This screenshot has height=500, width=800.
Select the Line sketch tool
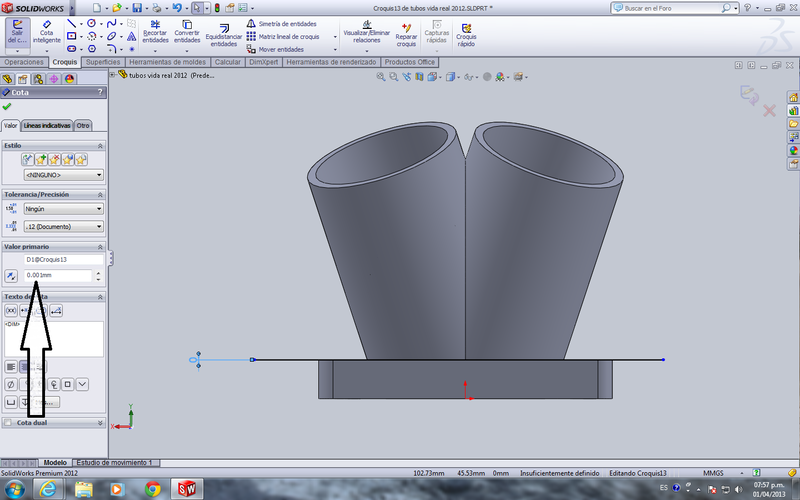coord(71,23)
